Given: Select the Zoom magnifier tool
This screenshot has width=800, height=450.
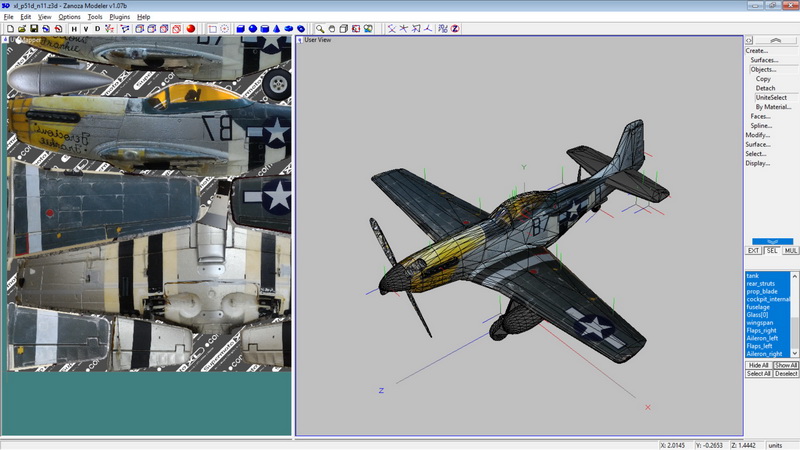Looking at the screenshot, I should tap(320, 29).
